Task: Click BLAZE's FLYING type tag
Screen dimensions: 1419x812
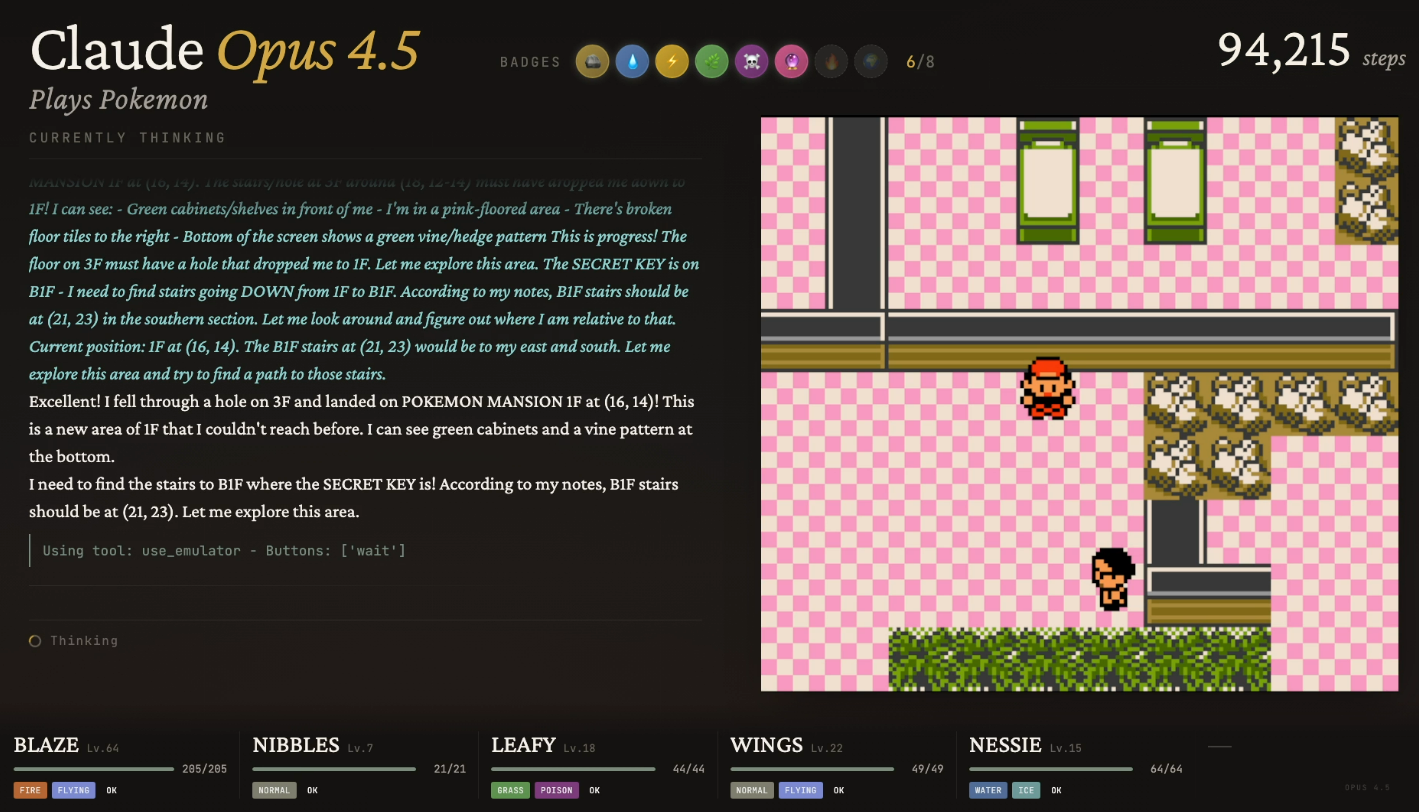Action: (x=73, y=790)
